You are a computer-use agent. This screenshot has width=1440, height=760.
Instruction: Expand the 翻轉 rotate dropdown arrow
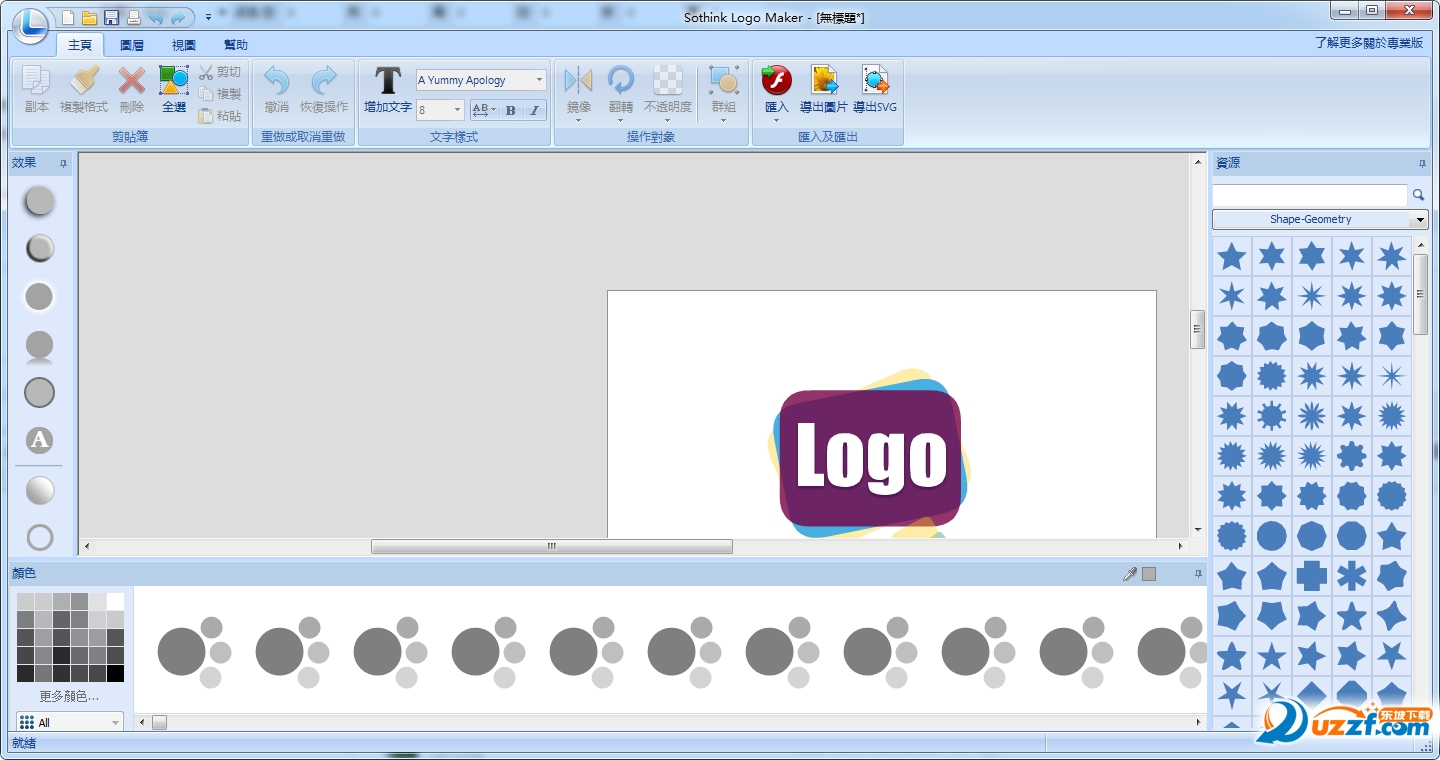[x=621, y=120]
